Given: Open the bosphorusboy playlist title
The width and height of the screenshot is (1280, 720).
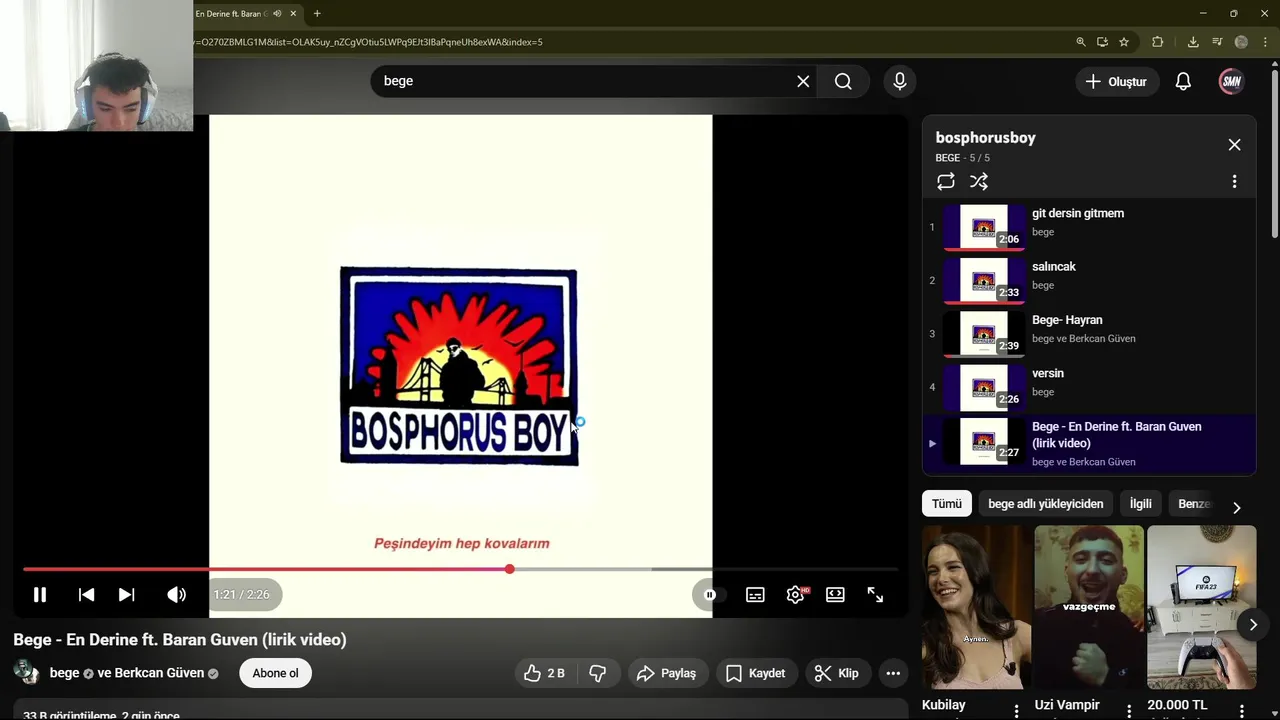Looking at the screenshot, I should coord(986,138).
